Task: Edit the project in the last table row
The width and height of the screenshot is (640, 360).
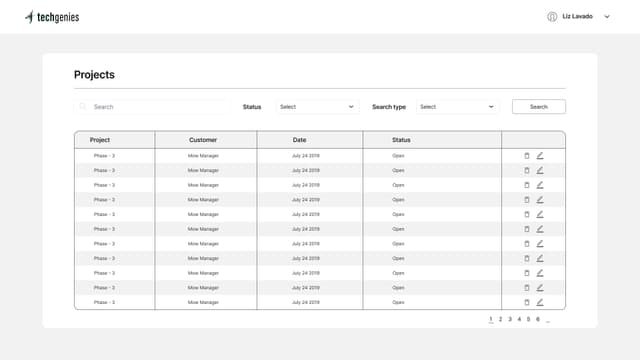Action: coord(540,302)
